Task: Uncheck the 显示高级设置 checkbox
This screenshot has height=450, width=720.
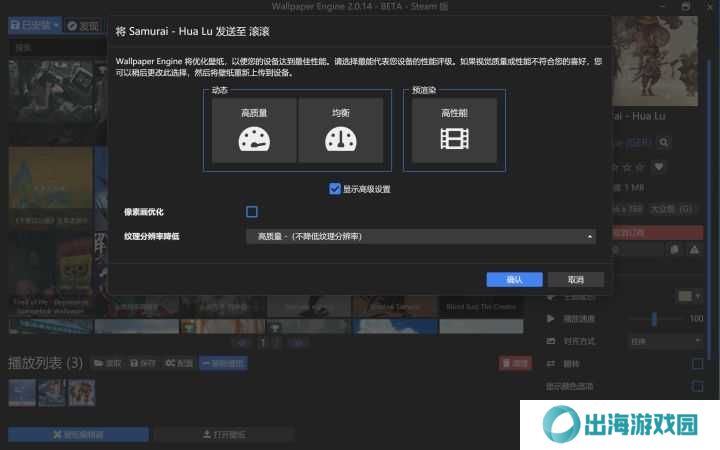Action: pos(335,189)
